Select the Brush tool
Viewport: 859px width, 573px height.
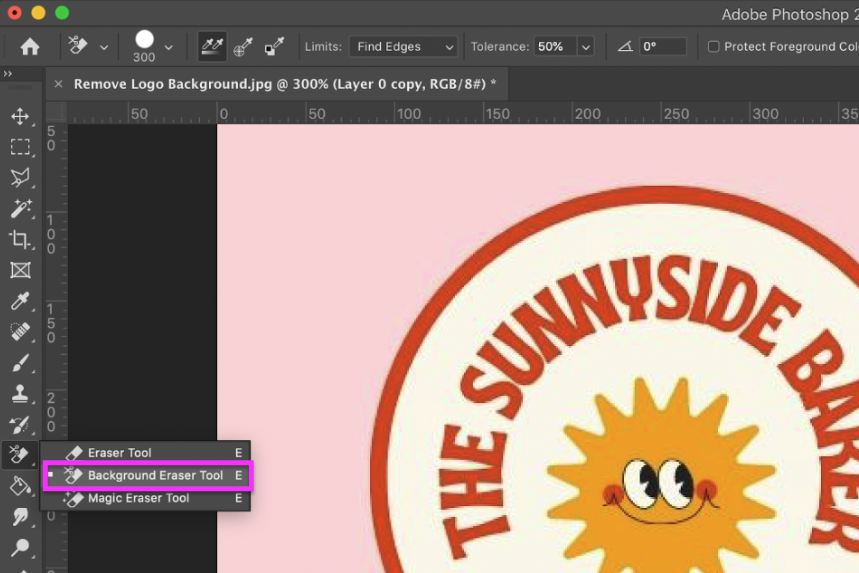click(x=20, y=363)
